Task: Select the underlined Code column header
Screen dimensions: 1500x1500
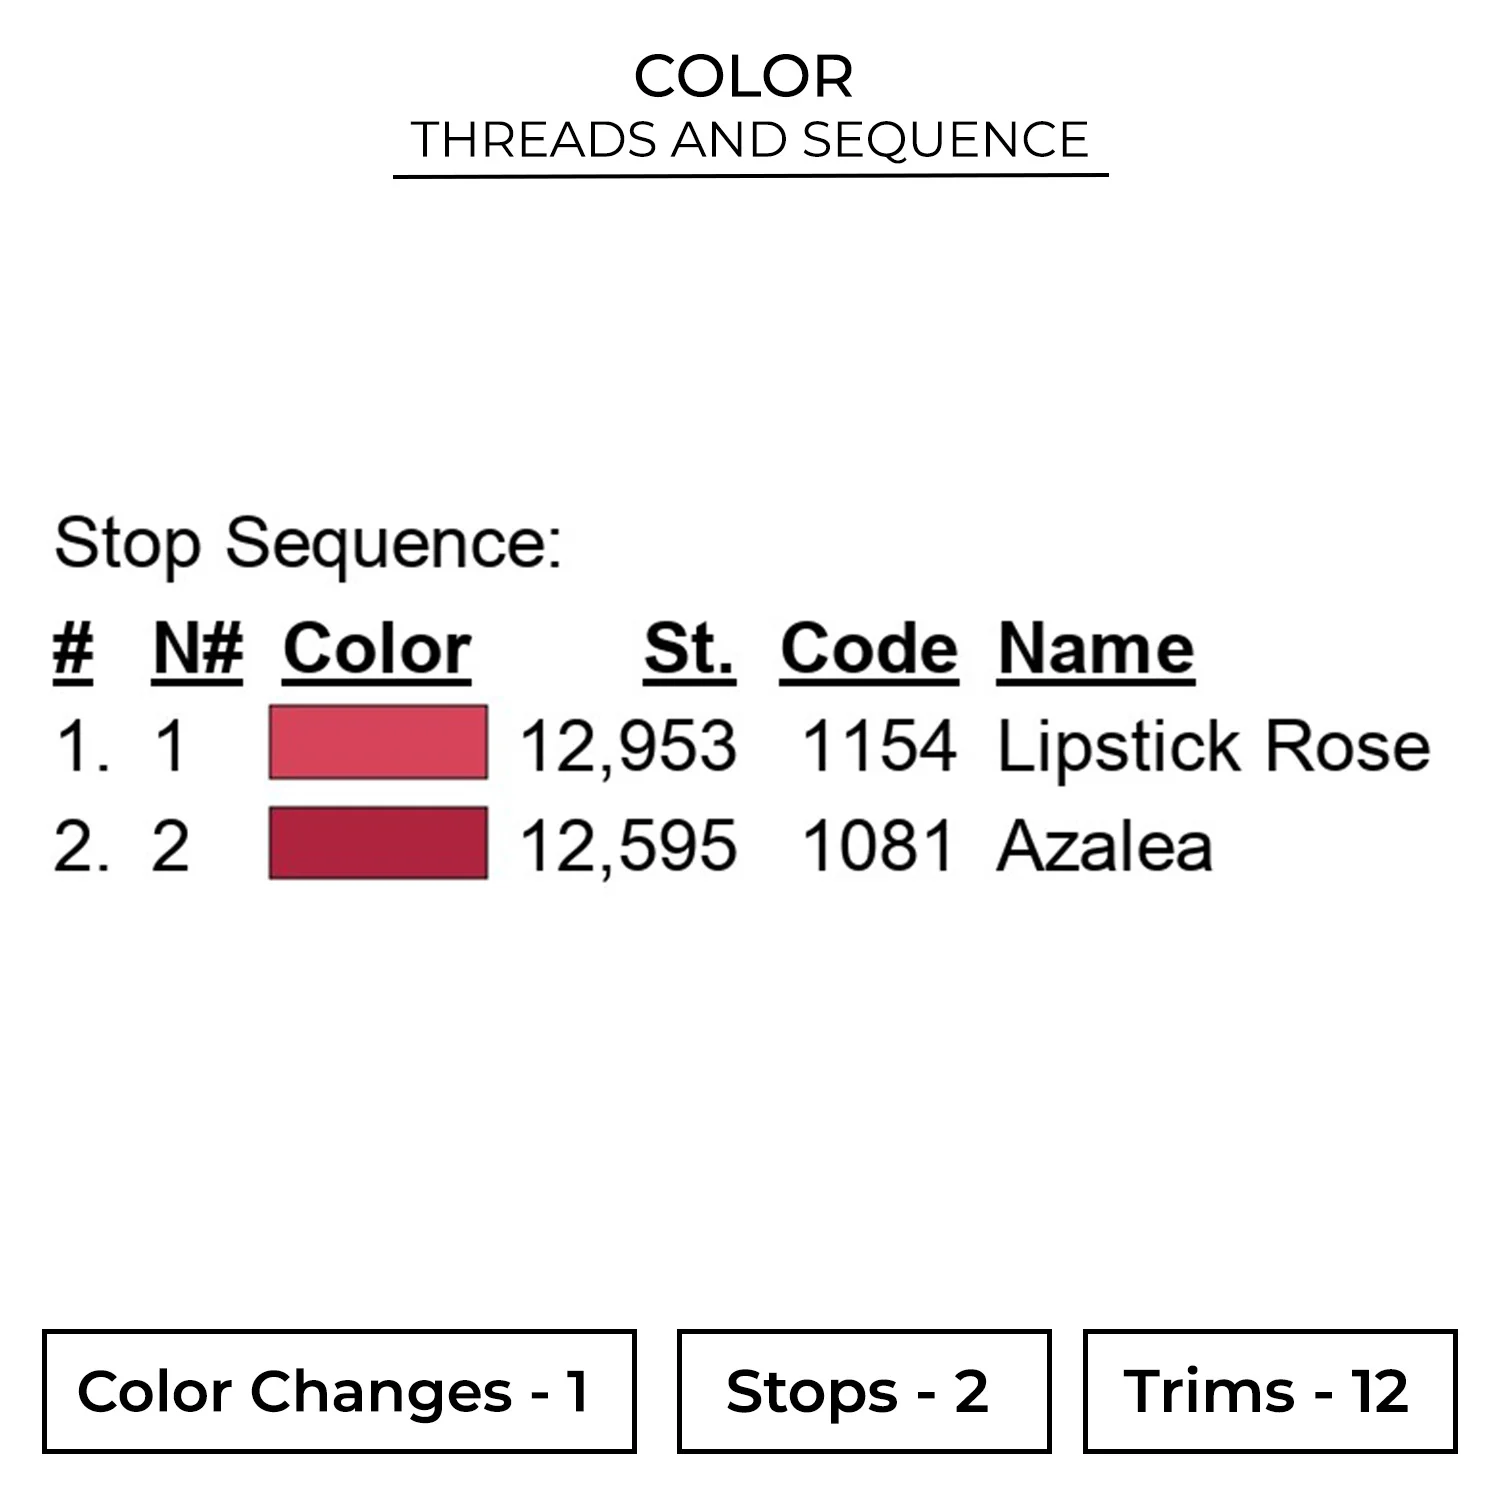Action: pos(869,650)
